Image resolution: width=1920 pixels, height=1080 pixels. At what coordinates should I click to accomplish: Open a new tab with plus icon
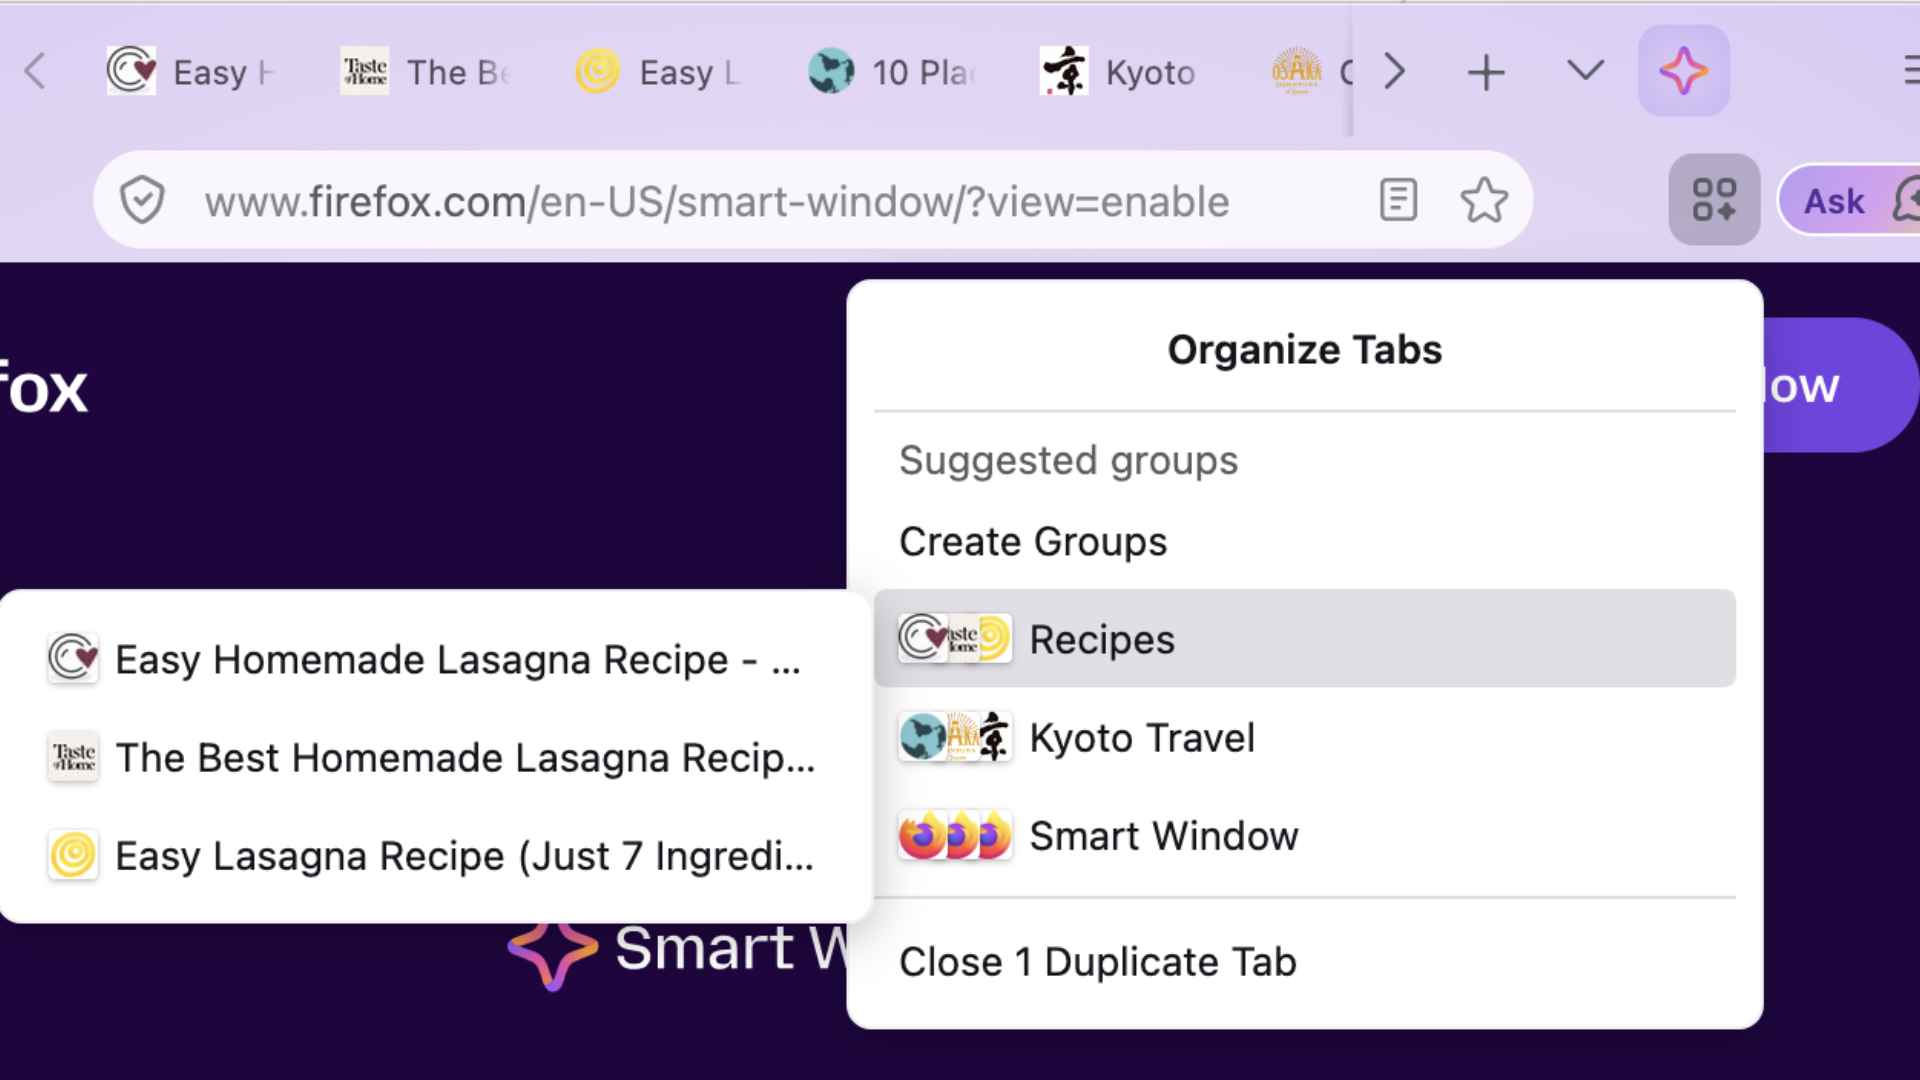pyautogui.click(x=1486, y=72)
